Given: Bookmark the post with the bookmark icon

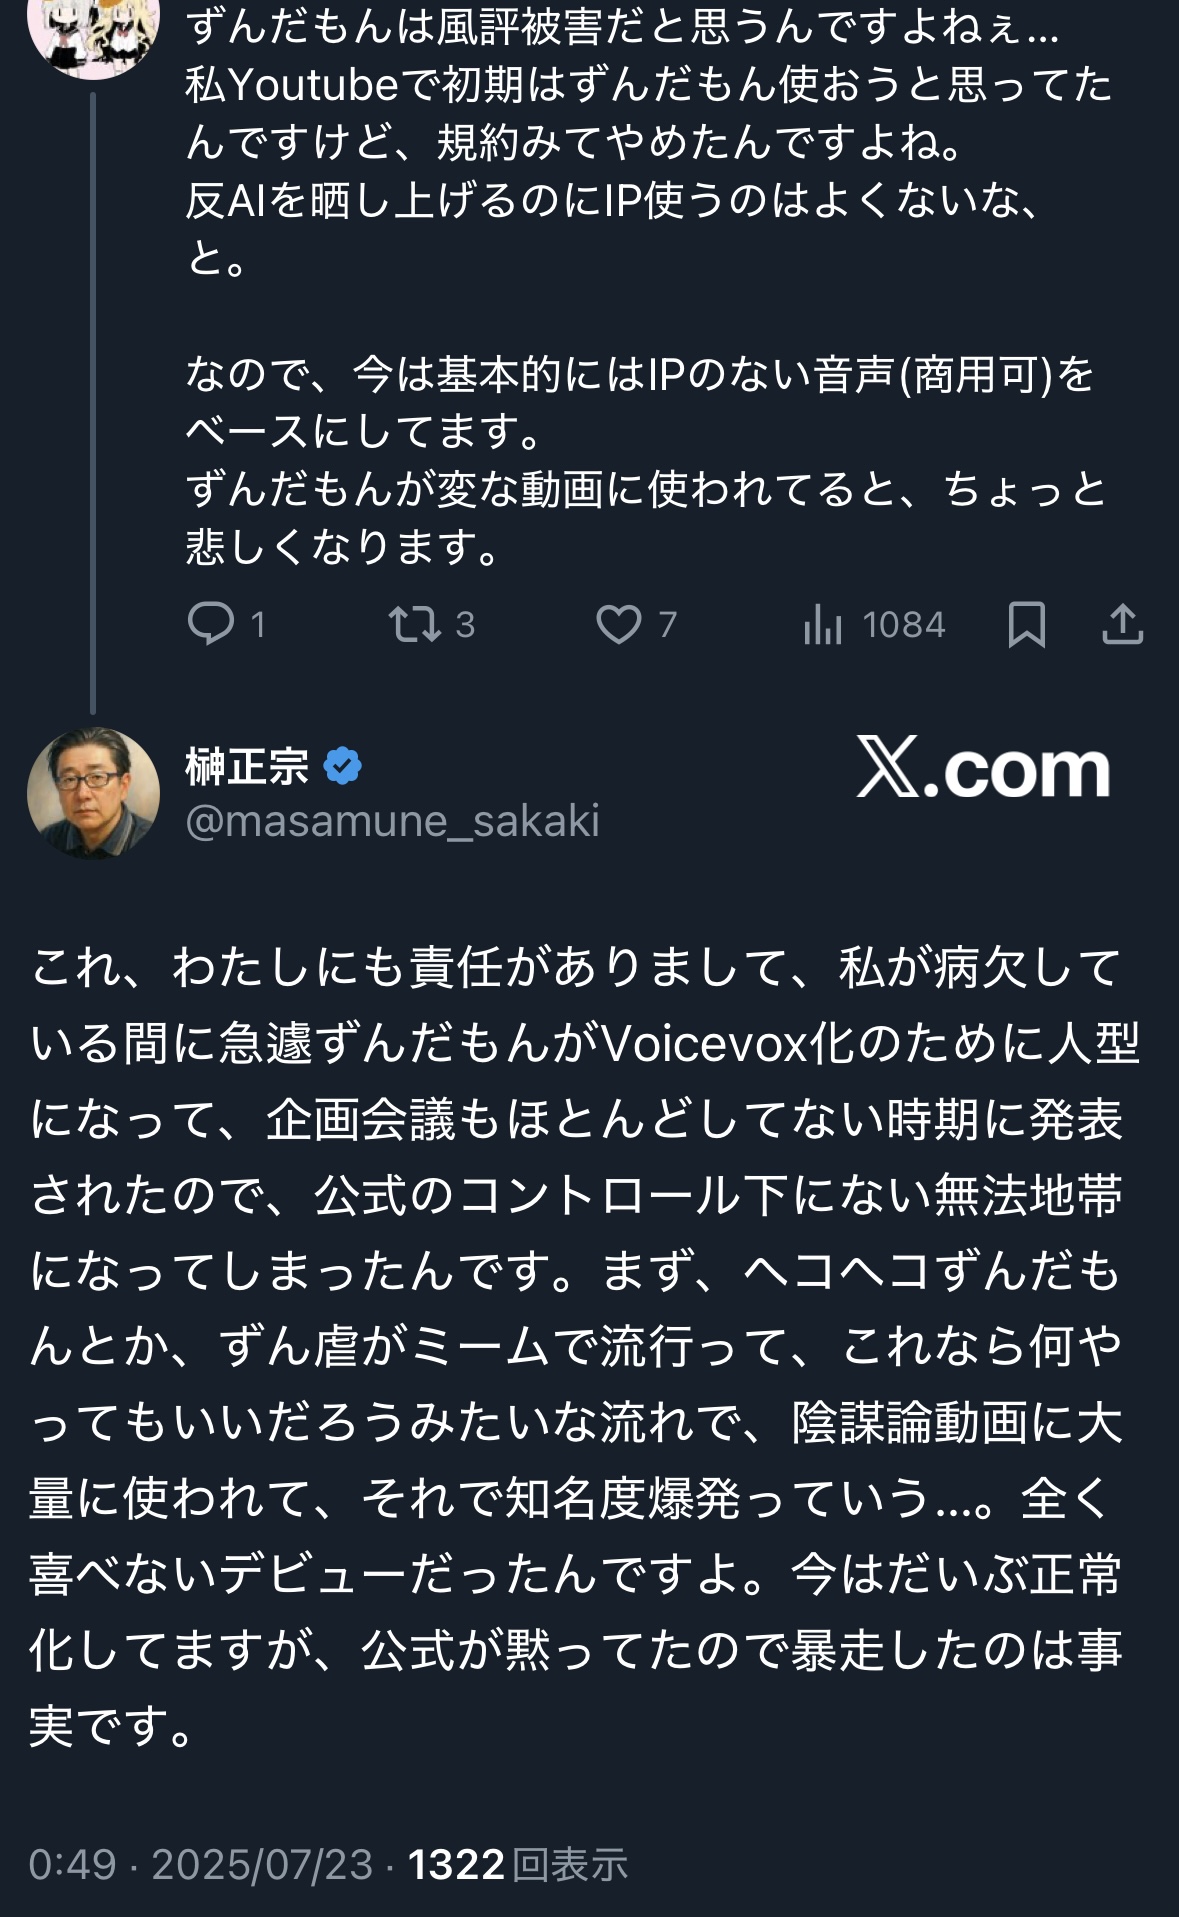Looking at the screenshot, I should 1027,624.
